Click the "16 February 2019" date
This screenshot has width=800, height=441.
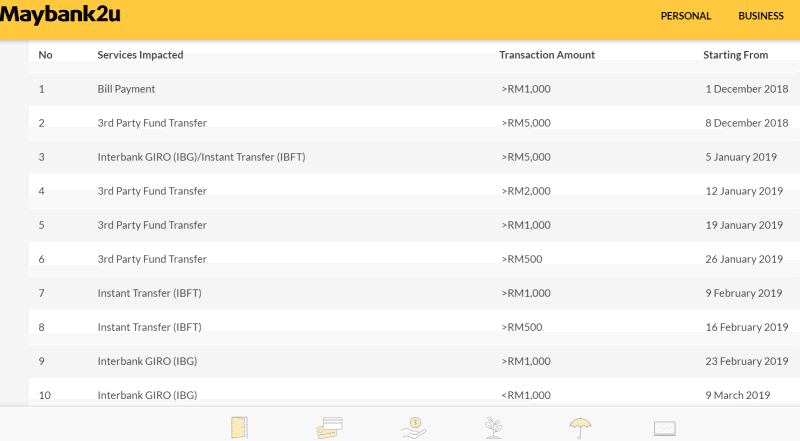click(747, 327)
